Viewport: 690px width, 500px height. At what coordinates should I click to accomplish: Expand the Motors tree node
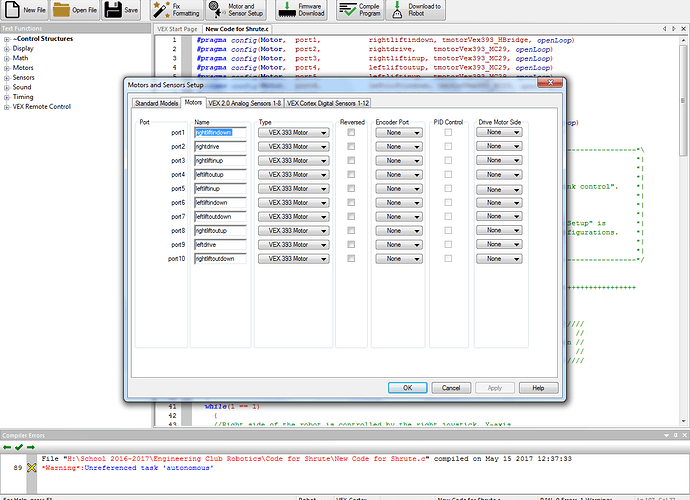(7, 68)
